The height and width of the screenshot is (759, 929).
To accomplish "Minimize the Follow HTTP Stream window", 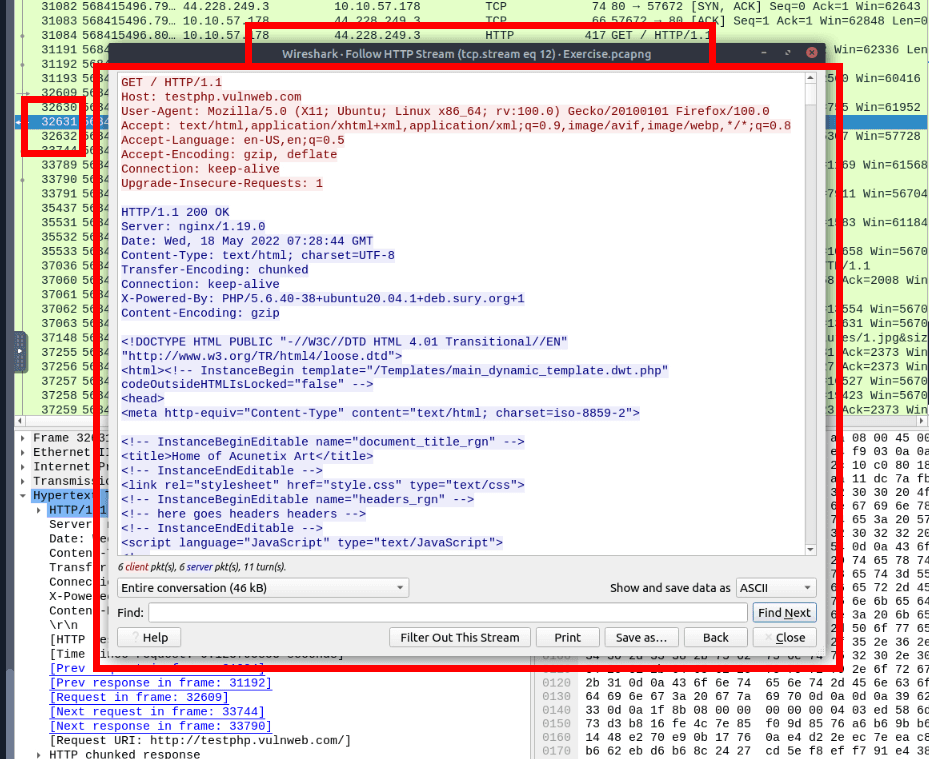I will click(x=765, y=53).
